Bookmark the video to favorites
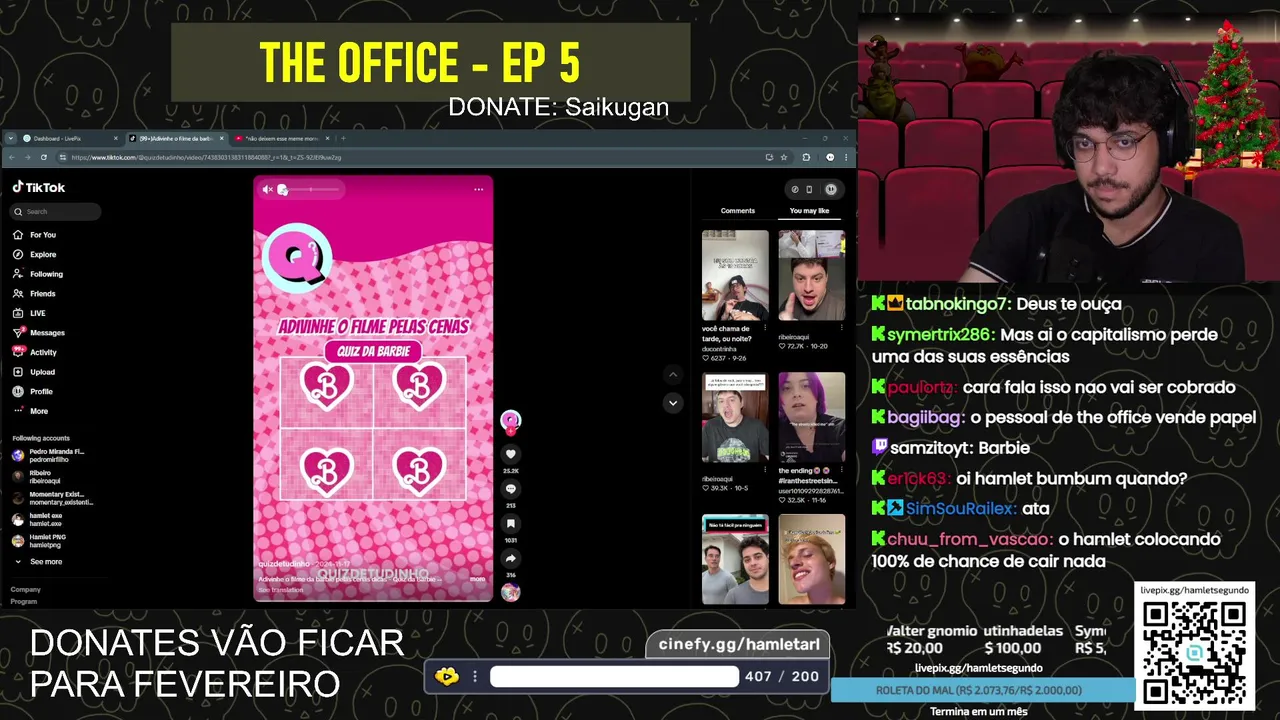The width and height of the screenshot is (1280, 720). click(510, 523)
